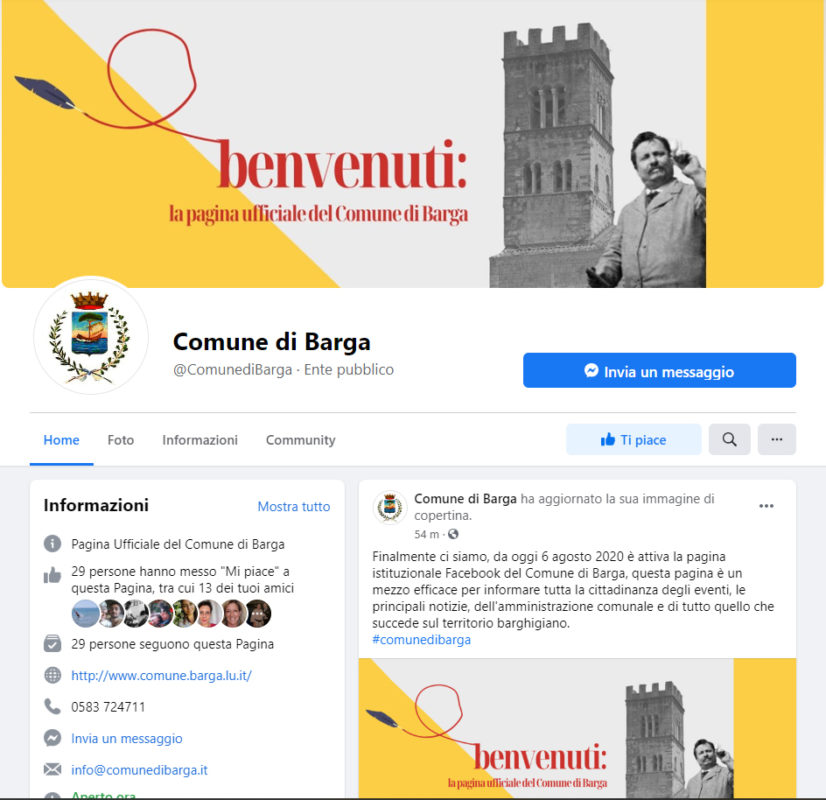
Task: Open the page three-dots more options menu
Action: click(776, 439)
